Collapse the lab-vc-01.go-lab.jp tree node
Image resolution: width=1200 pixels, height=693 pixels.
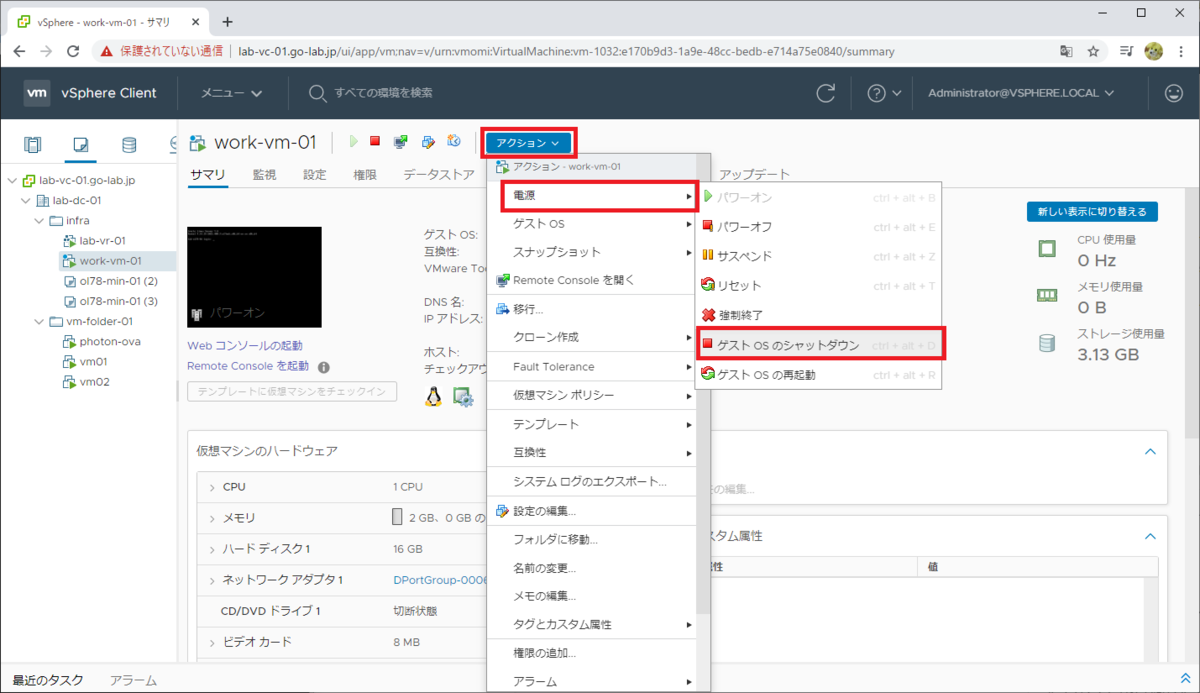(11, 180)
